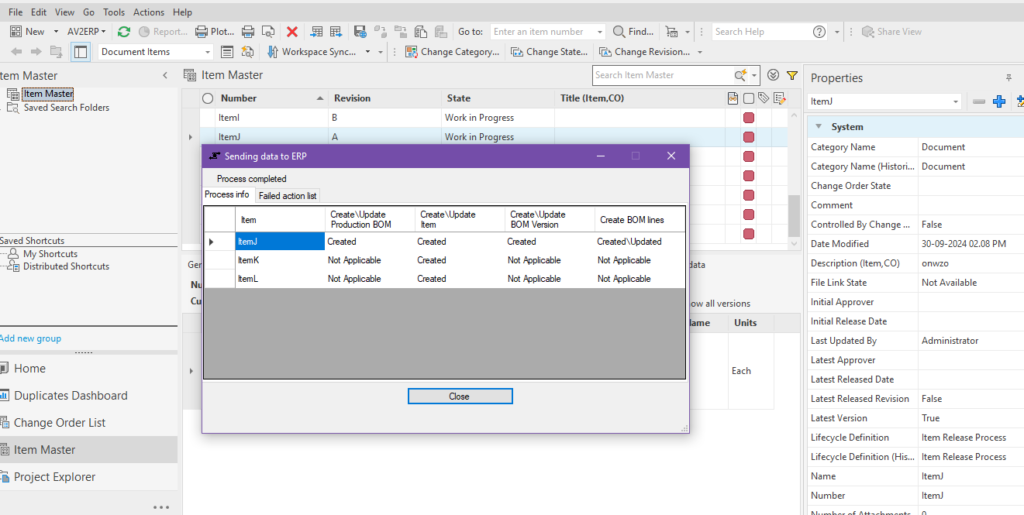Click the blue plus icon in Properties
This screenshot has width=1024, height=515.
(998, 102)
